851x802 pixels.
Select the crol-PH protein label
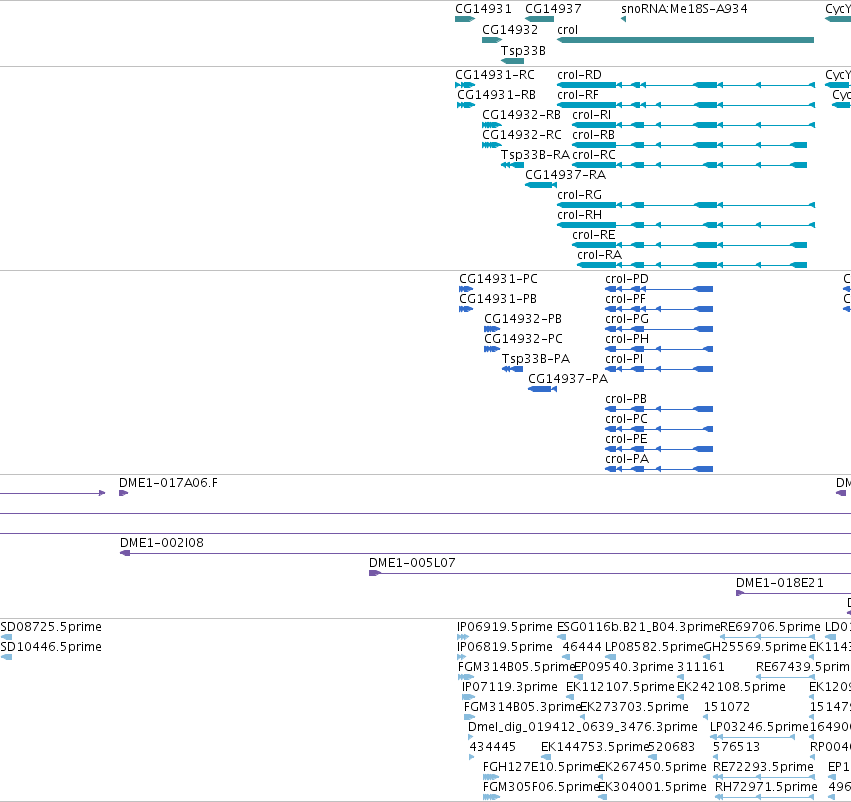(627, 339)
